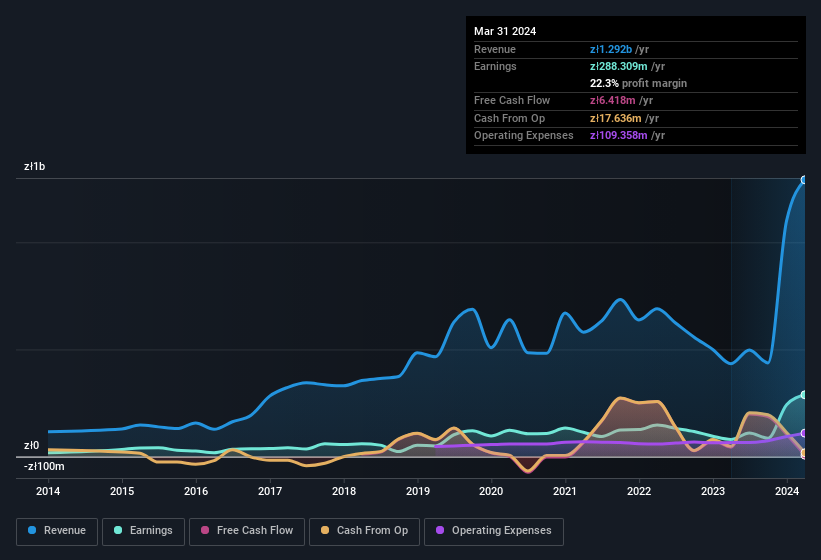Click the blue Revenue endpoint marker on chart
Viewport: 821px width, 560px height.
pos(803,180)
